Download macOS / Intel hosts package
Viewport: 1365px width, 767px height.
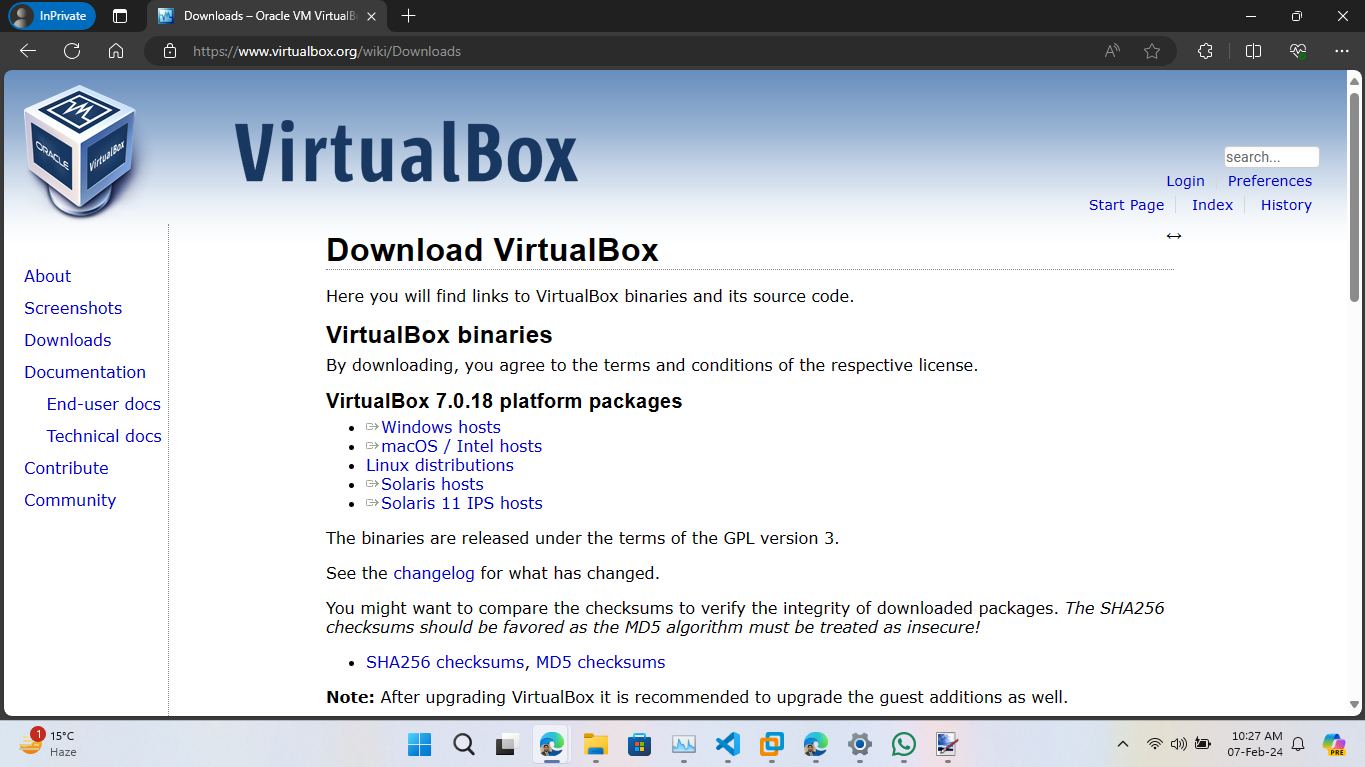point(462,446)
